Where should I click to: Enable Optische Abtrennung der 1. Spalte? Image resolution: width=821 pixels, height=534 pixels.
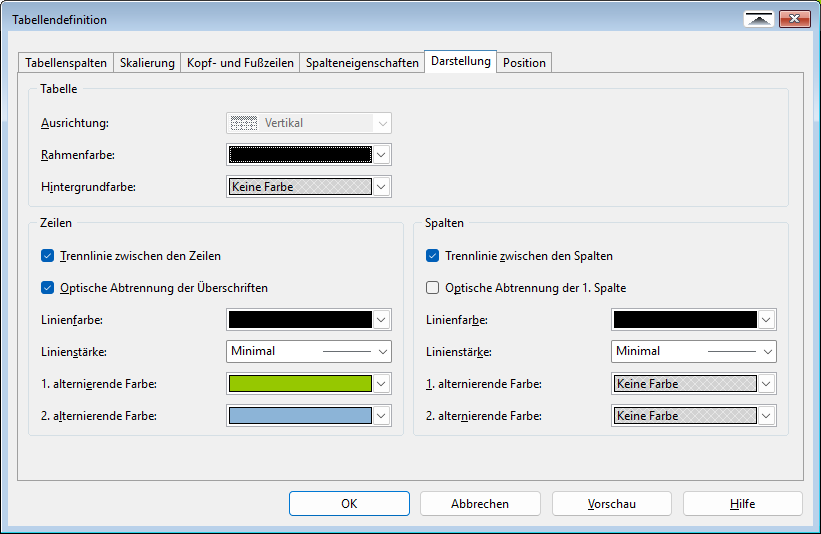click(433, 288)
